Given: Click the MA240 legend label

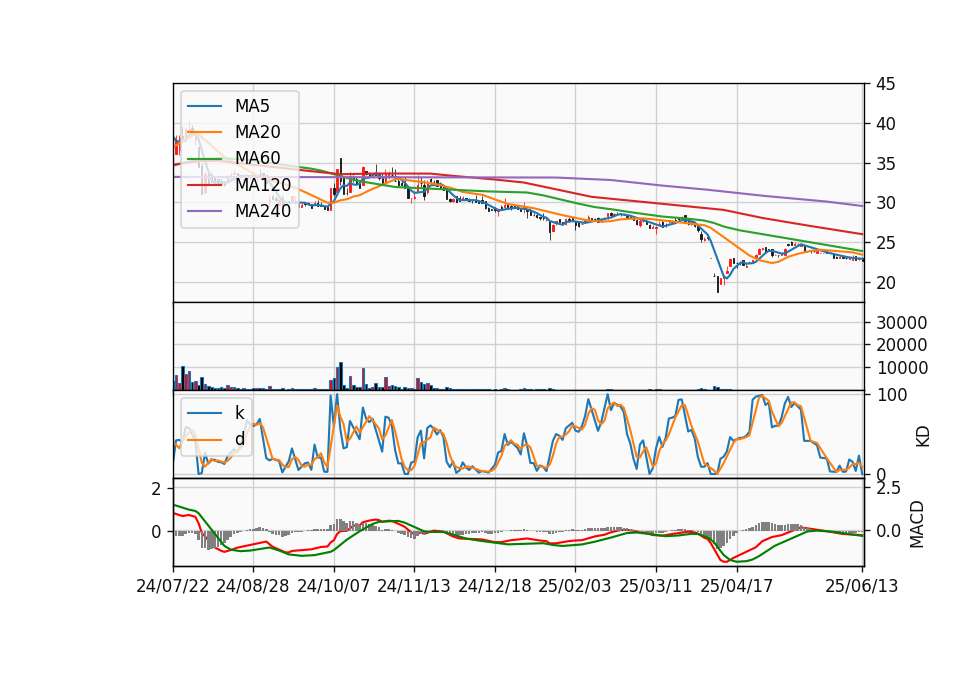Looking at the screenshot, I should (263, 211).
